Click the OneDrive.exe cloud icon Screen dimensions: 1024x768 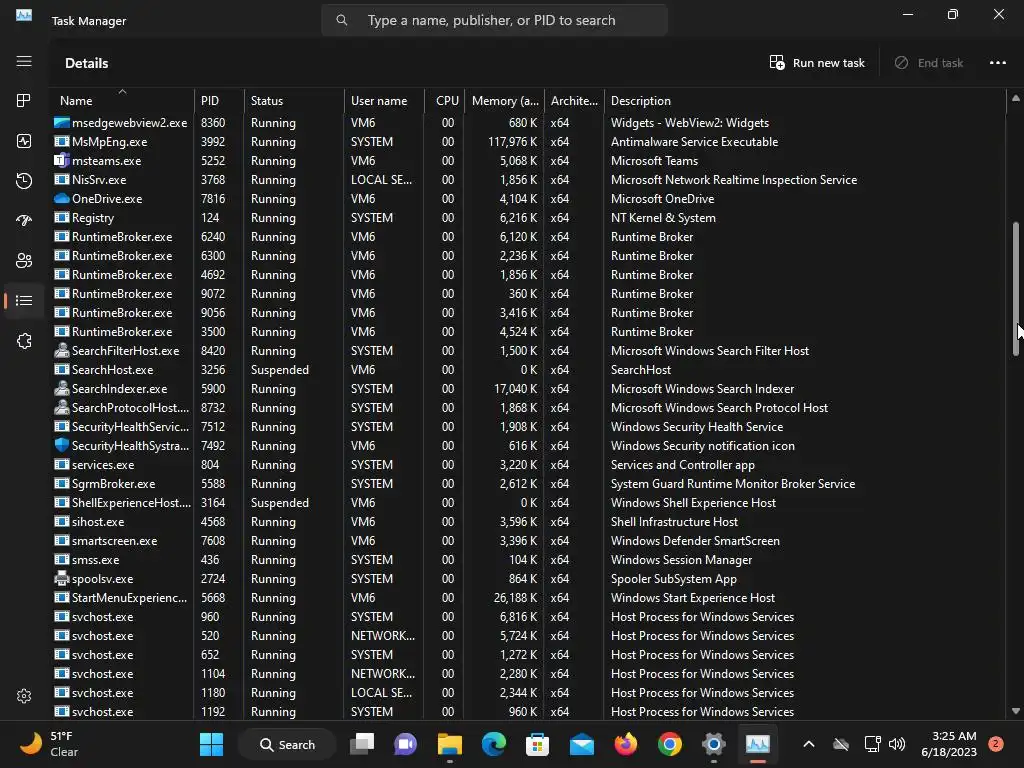61,199
